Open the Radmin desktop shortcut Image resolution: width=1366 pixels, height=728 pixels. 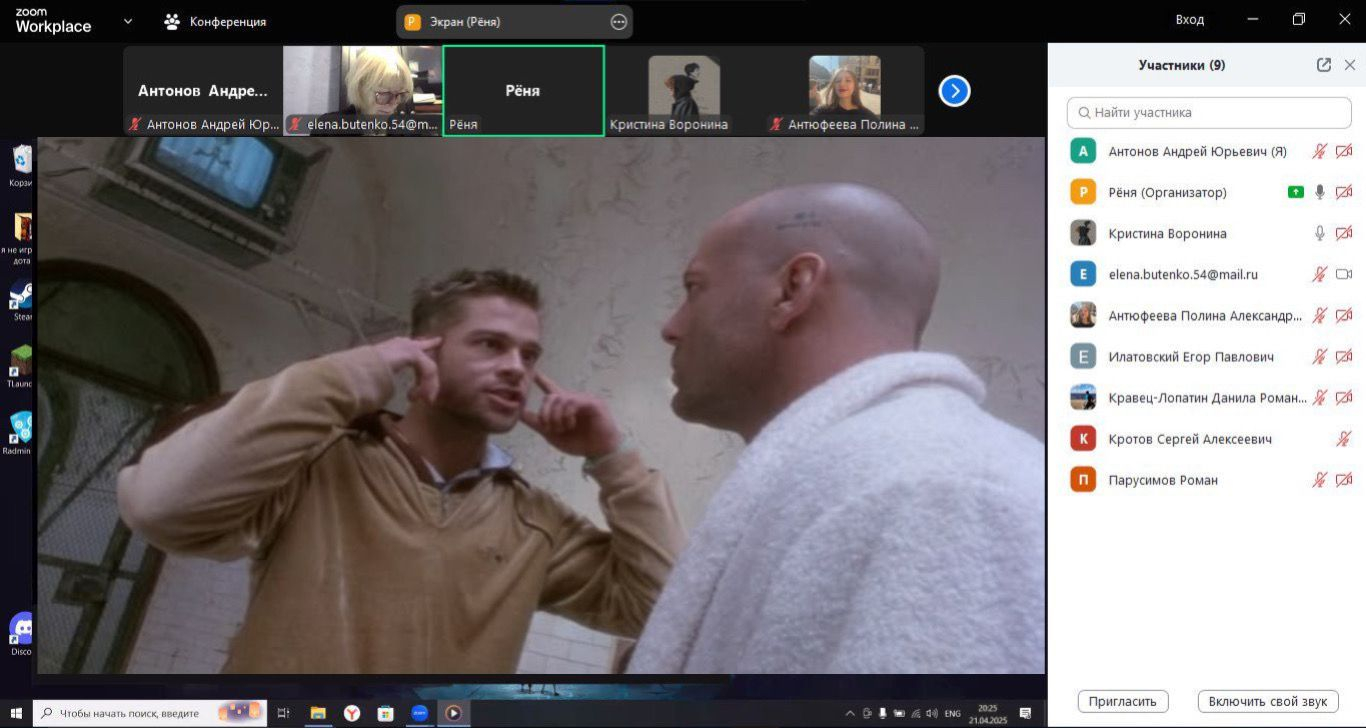tap(20, 432)
